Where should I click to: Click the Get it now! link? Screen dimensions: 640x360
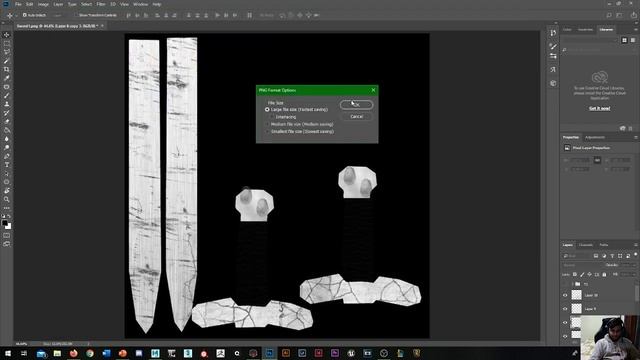(x=600, y=108)
